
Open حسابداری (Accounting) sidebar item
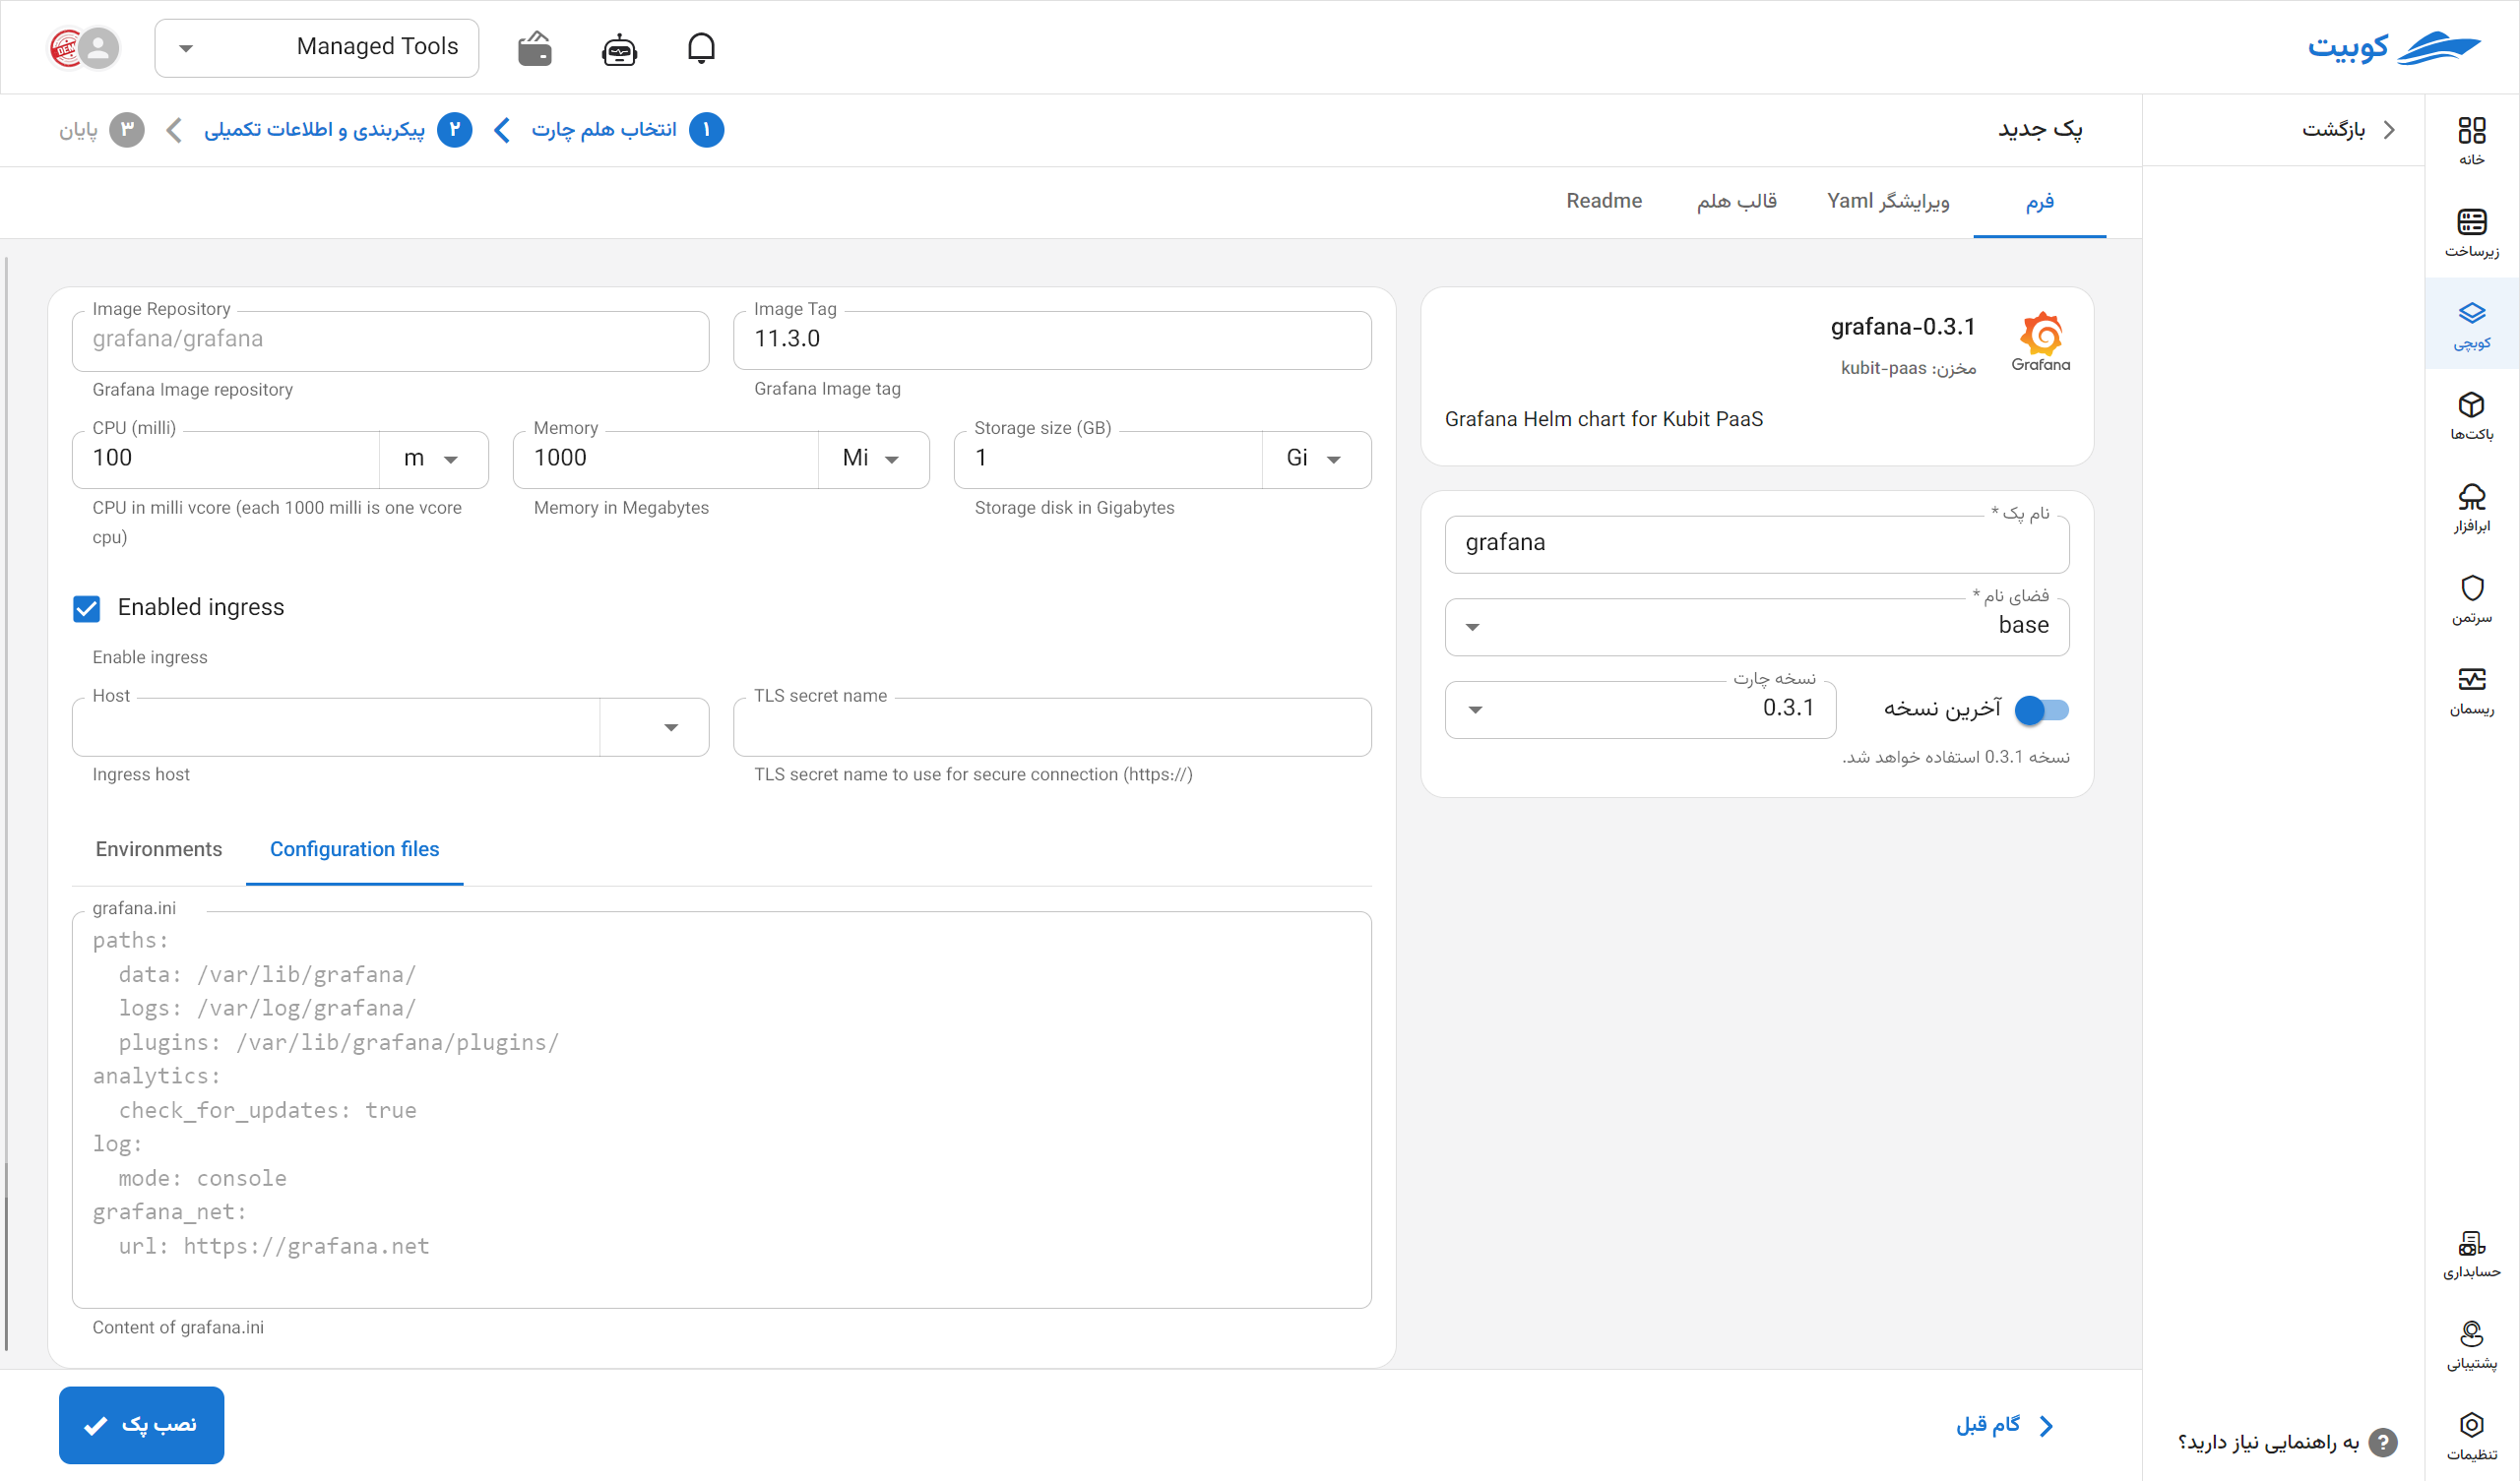point(2471,1254)
